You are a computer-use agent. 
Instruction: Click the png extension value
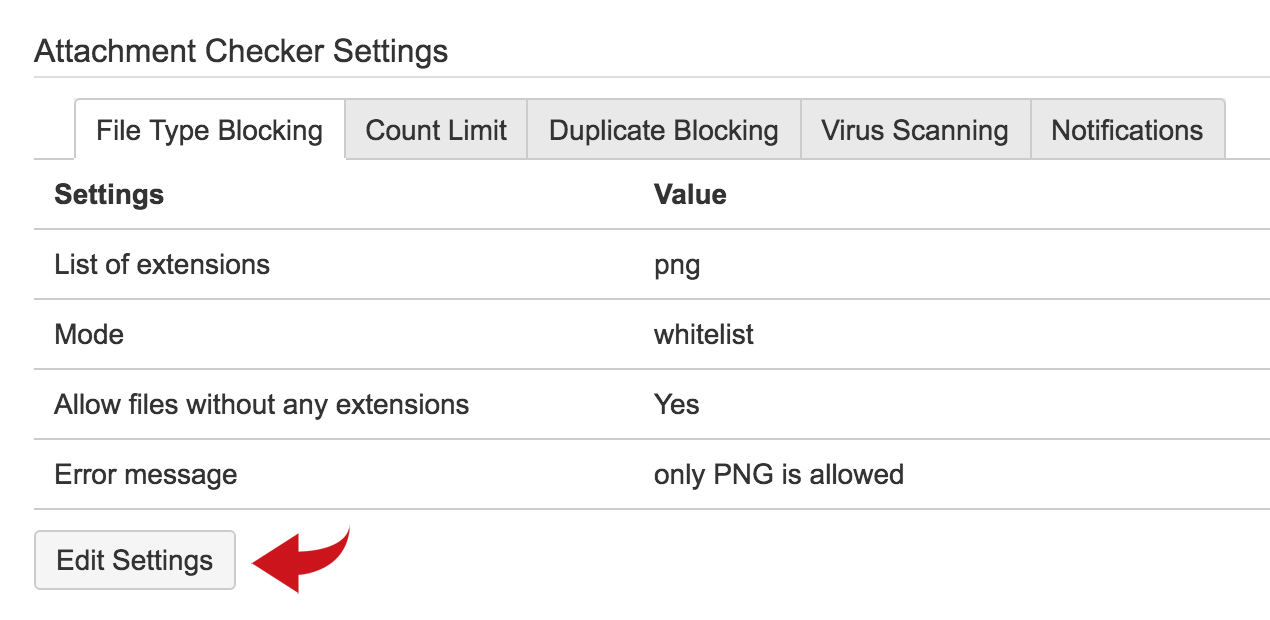[676, 264]
